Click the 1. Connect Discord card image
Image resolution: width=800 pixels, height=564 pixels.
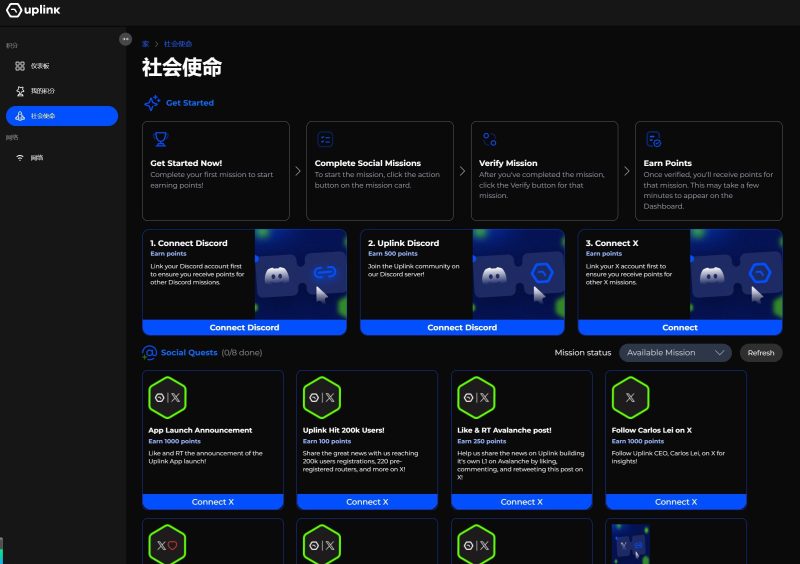pyautogui.click(x=301, y=275)
